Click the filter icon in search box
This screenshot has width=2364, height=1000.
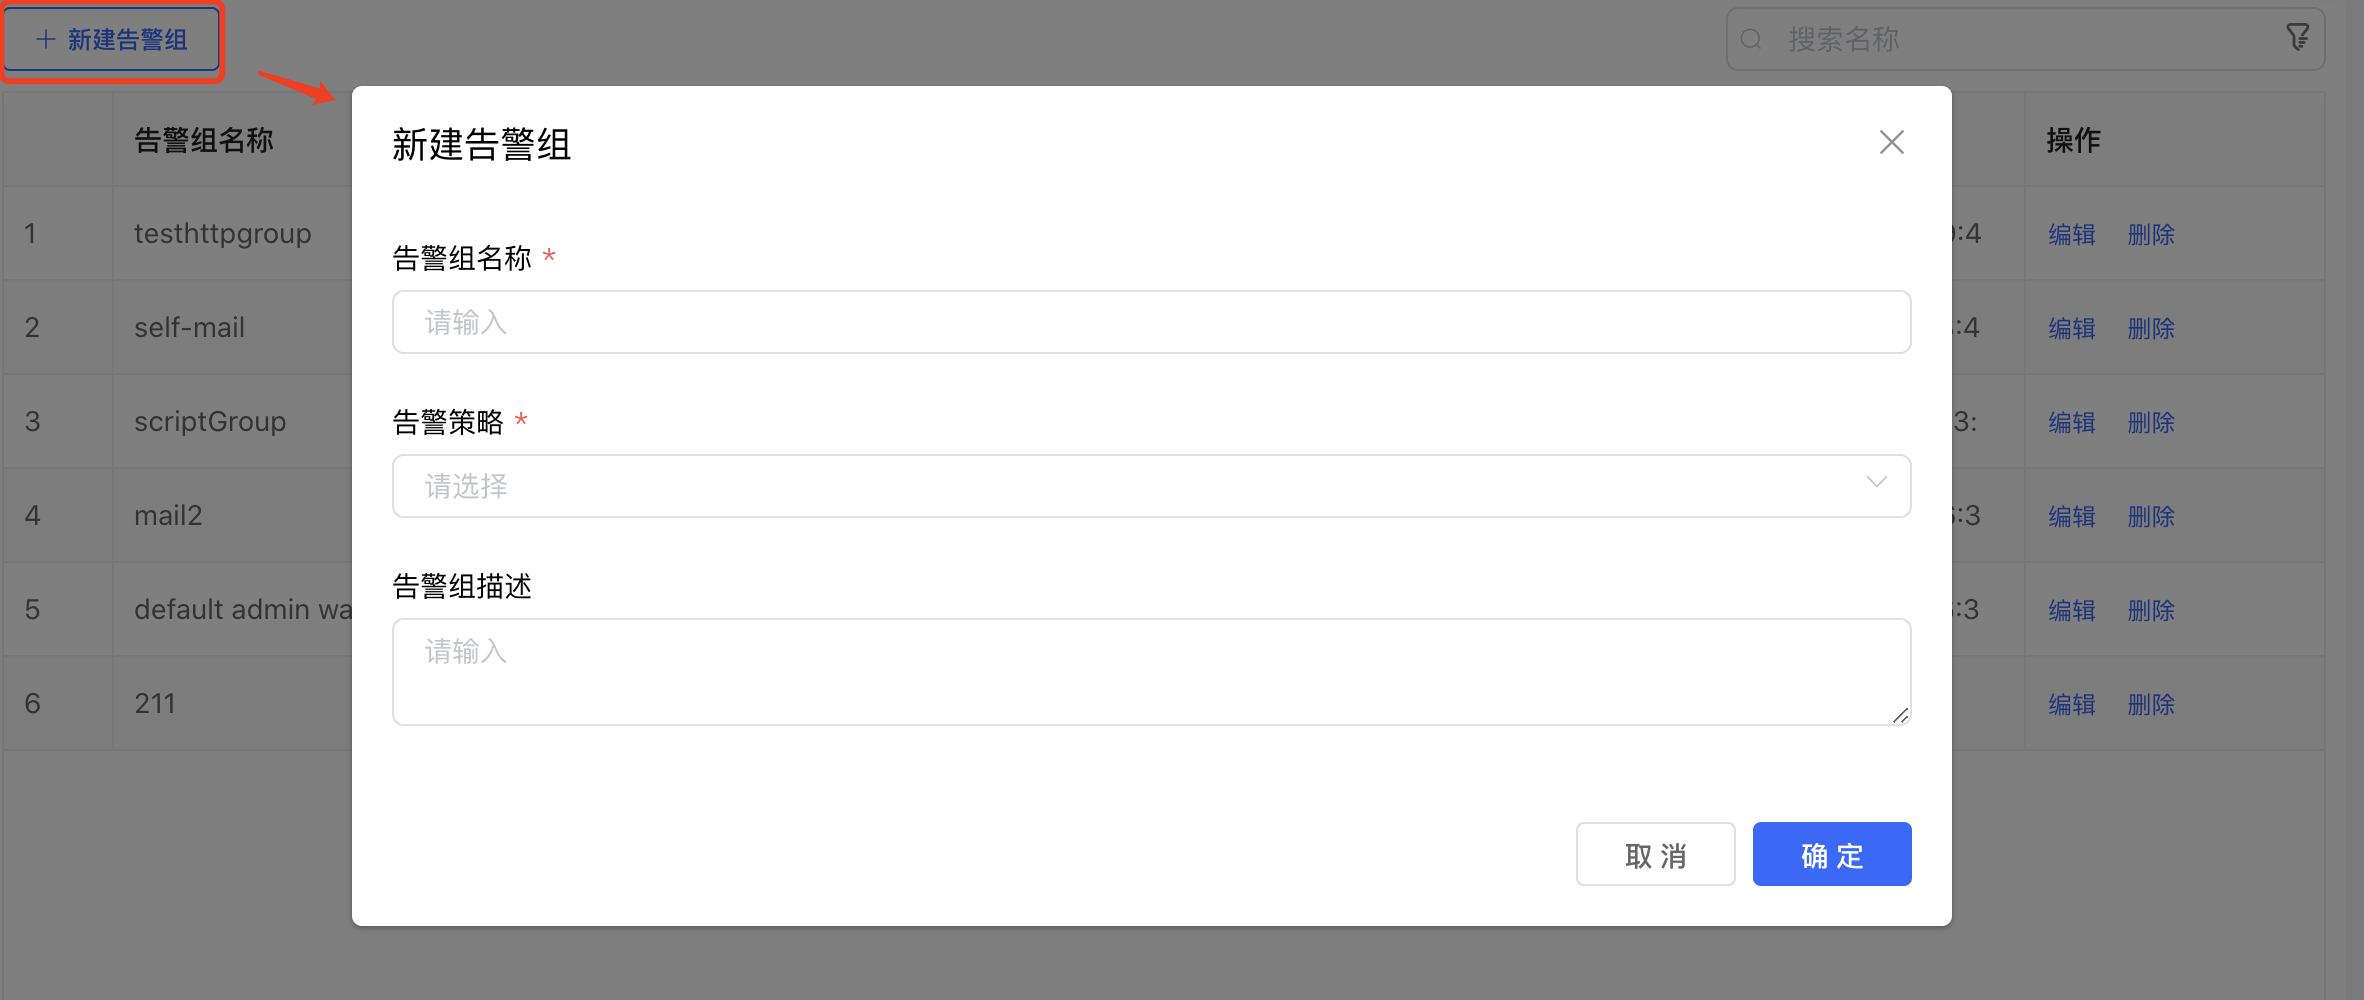(x=2297, y=38)
